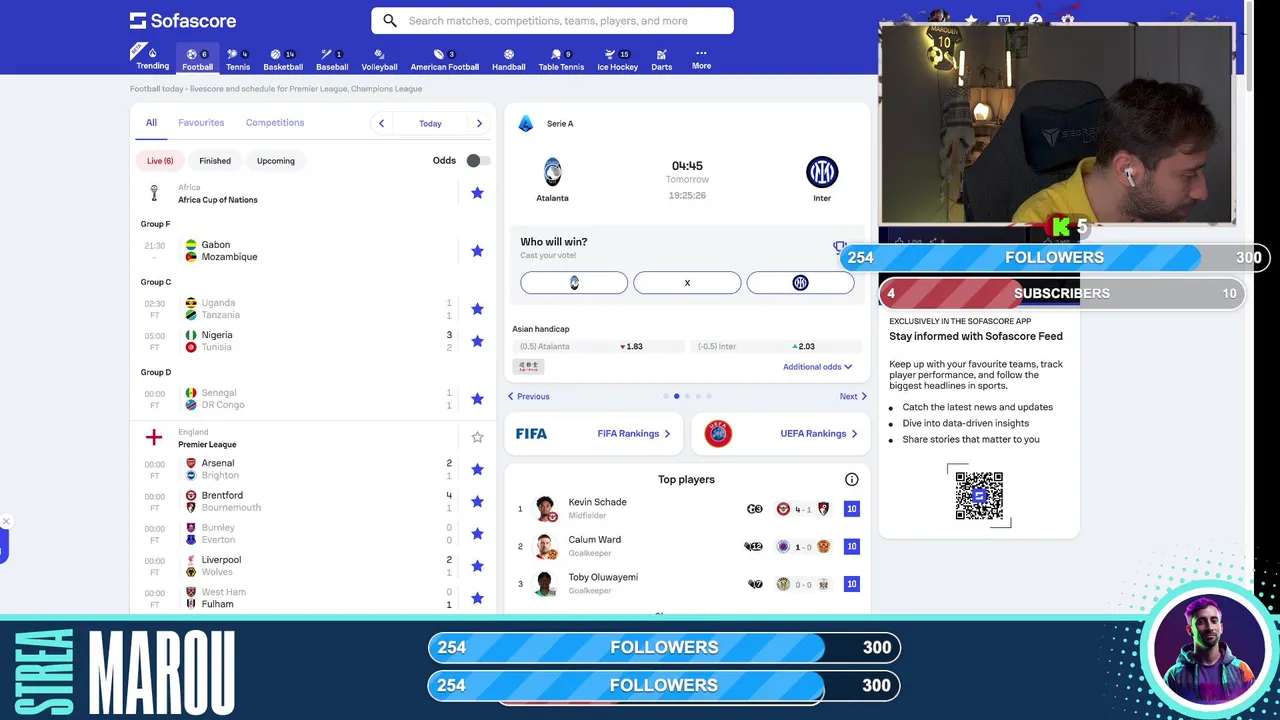The height and width of the screenshot is (720, 1280).
Task: Click the Serie A league logo
Action: click(526, 124)
